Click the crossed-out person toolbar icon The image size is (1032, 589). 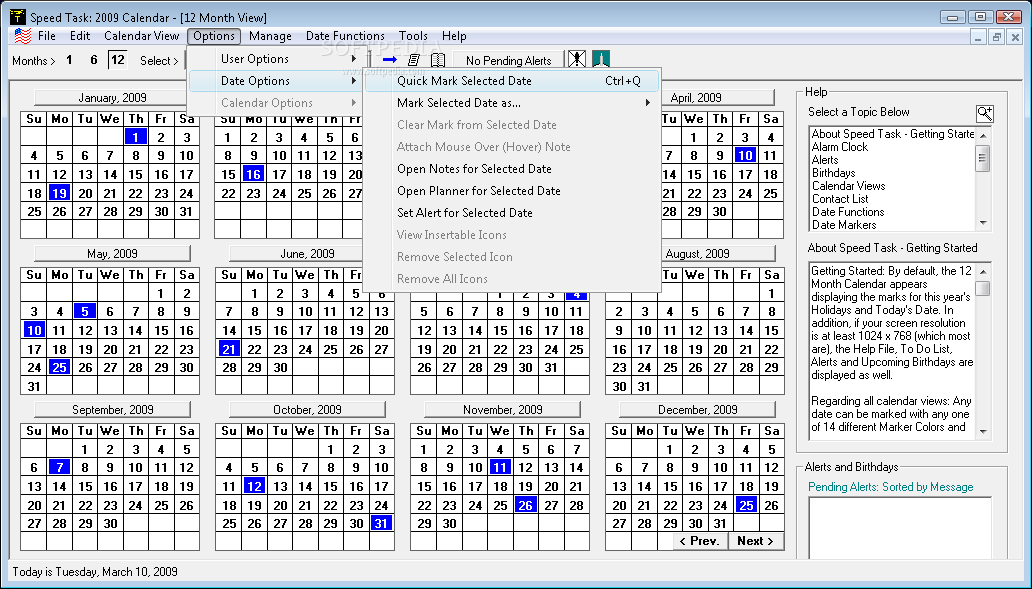coord(577,60)
